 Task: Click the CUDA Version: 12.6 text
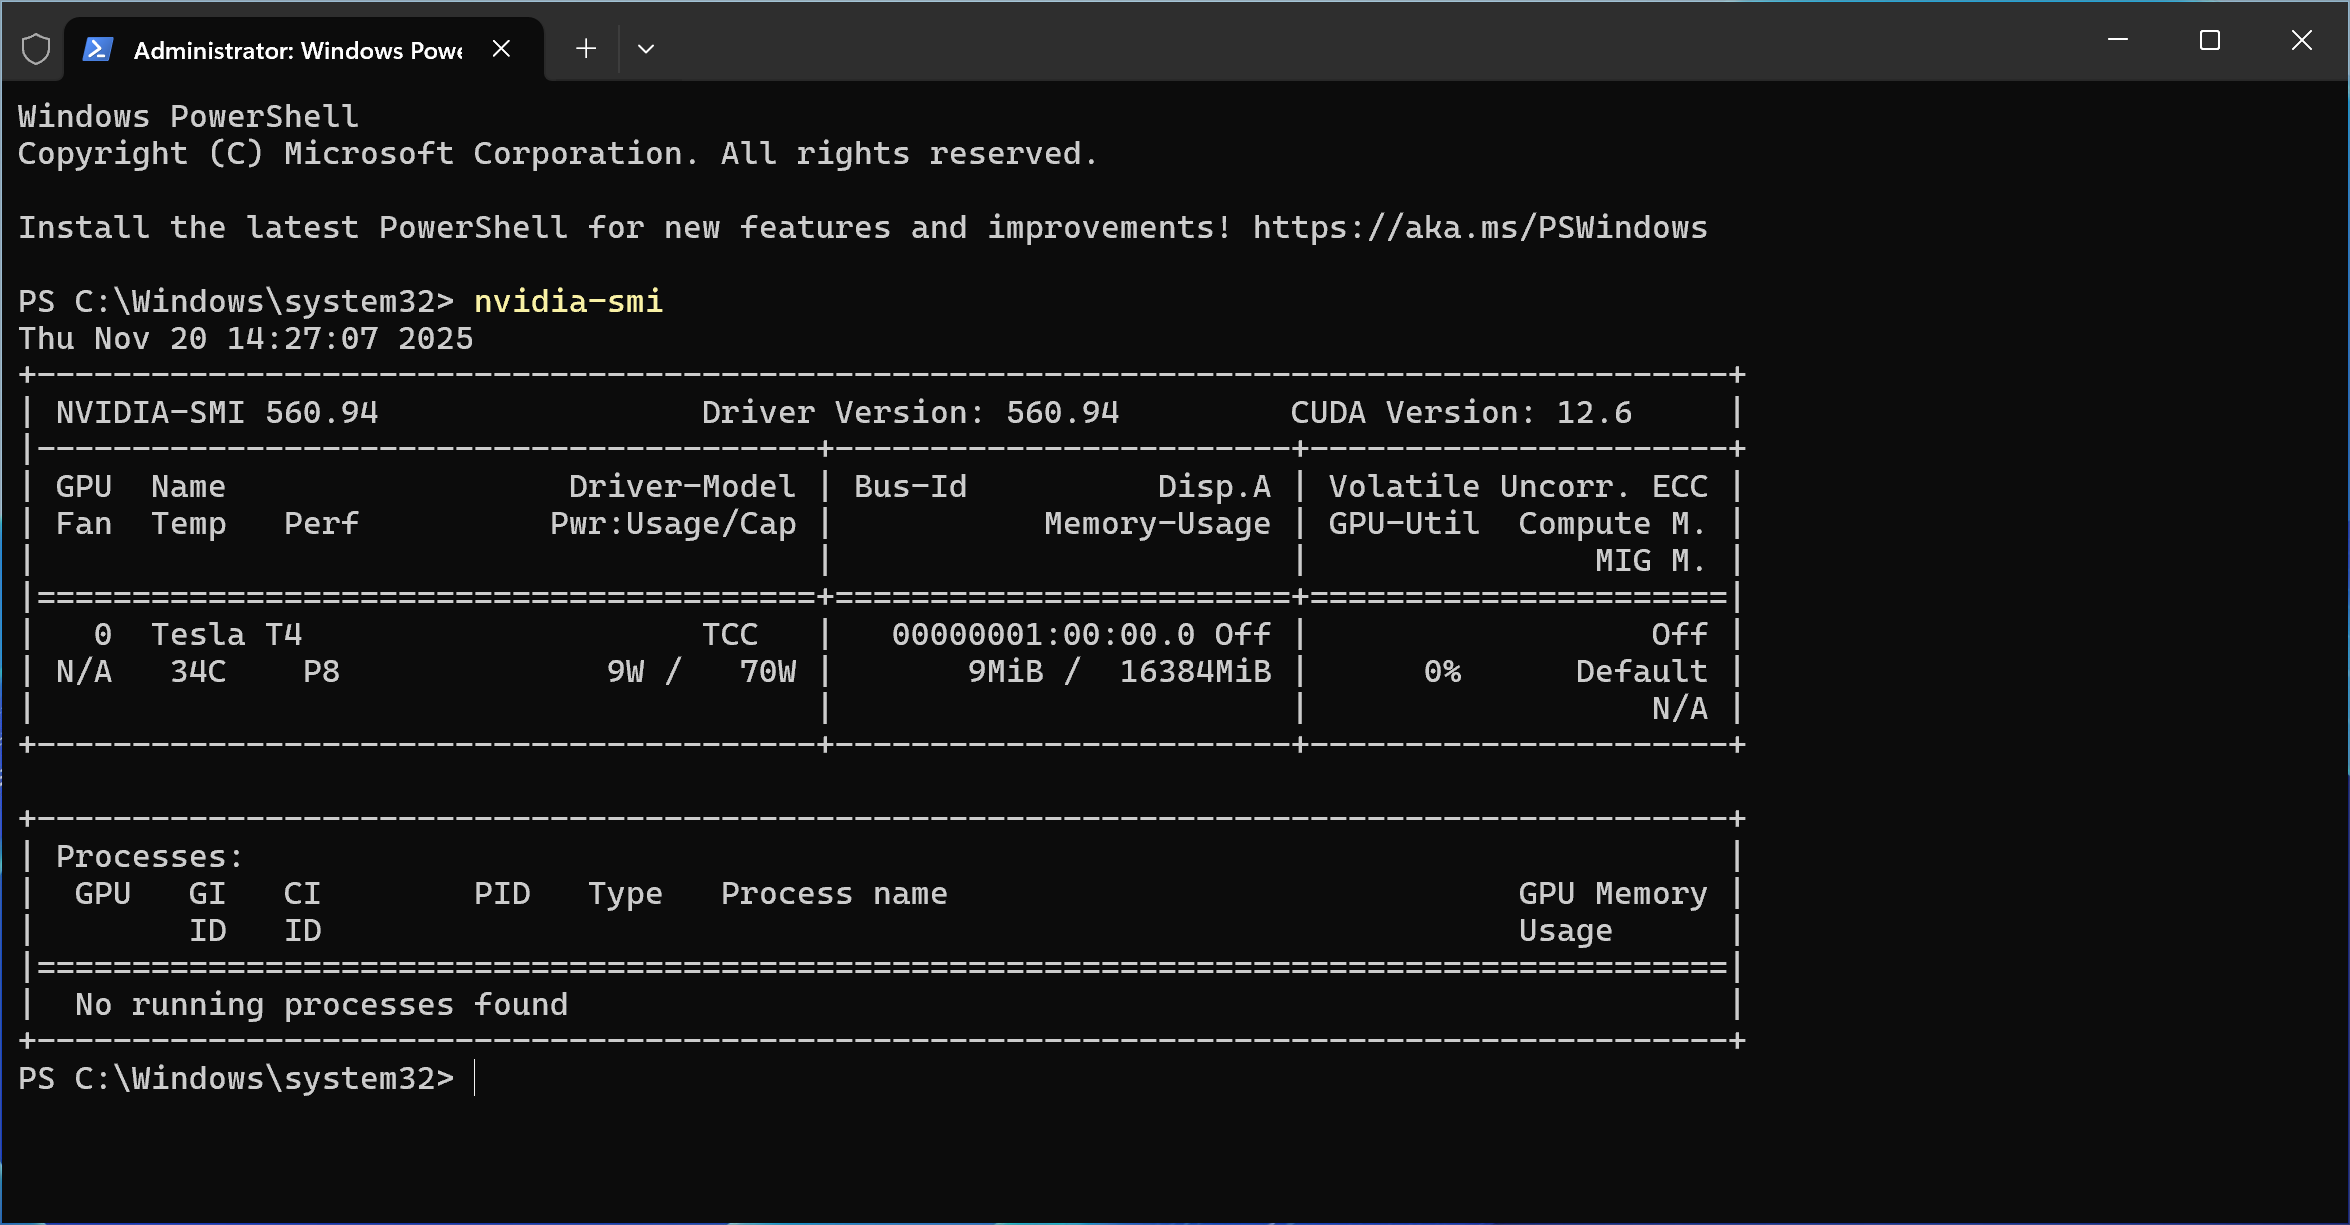pos(1461,413)
